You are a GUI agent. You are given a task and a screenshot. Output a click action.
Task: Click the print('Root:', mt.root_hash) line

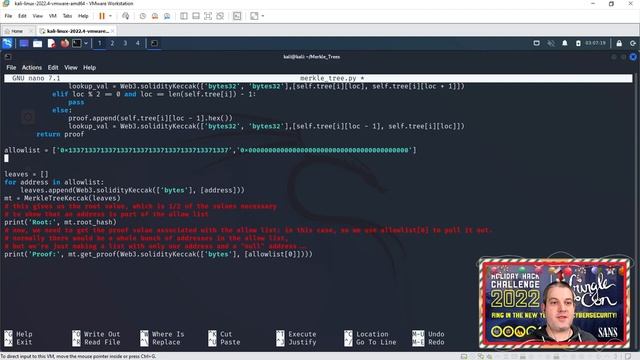coord(60,222)
